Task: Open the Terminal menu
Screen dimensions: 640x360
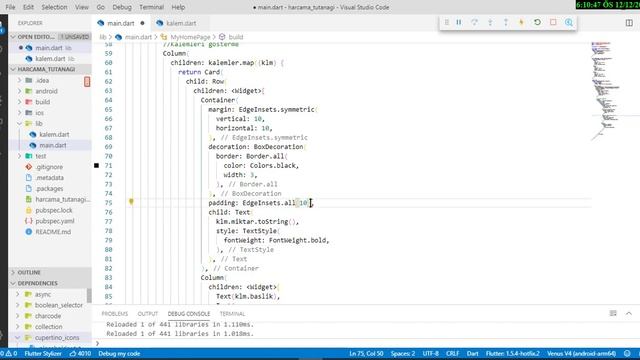Action: 151,7
